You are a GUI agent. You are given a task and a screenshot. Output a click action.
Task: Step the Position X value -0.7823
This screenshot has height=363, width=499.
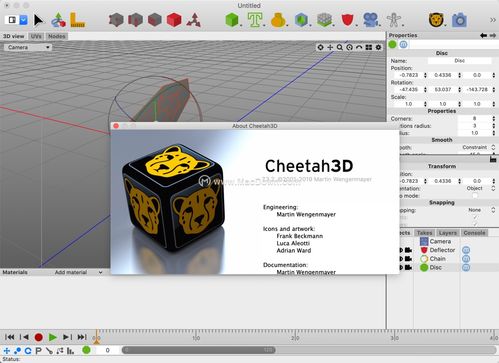click(425, 75)
